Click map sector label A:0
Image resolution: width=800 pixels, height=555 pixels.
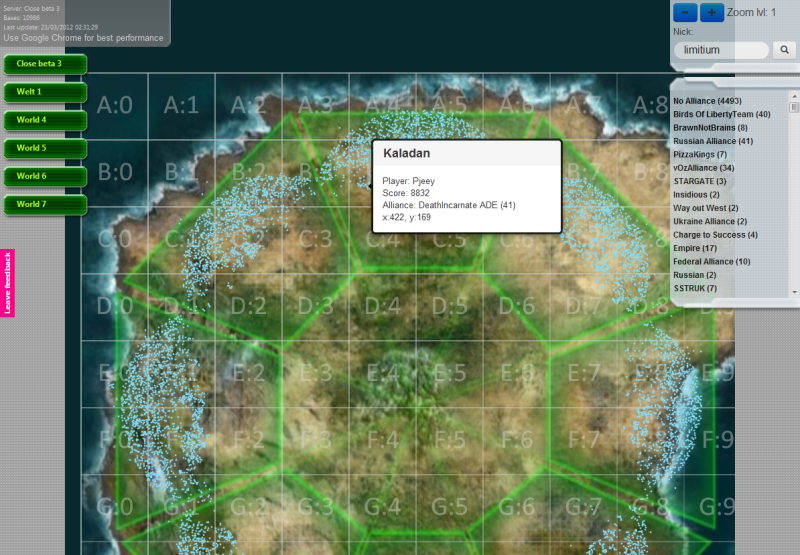tap(115, 105)
